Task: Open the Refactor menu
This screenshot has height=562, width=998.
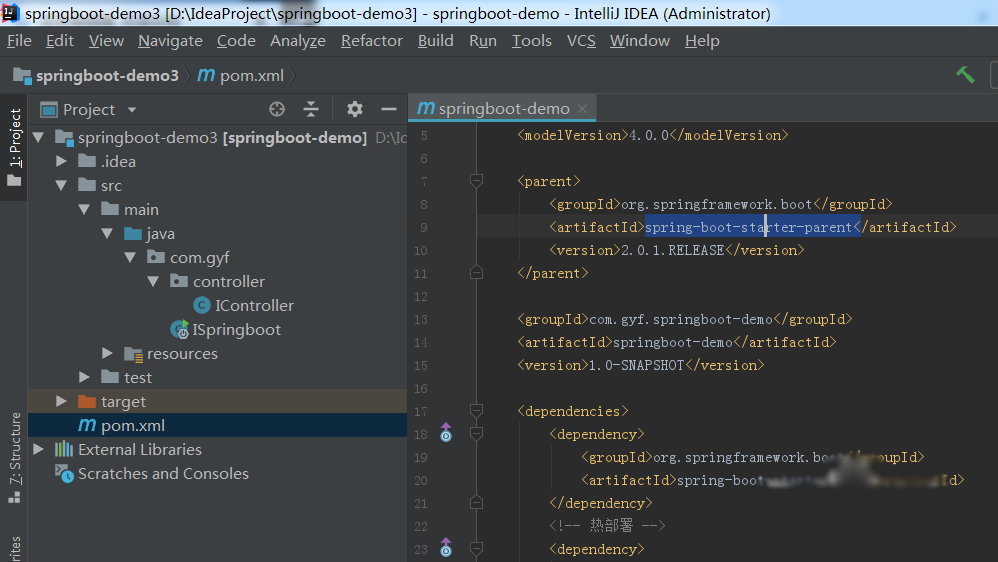Action: pos(372,41)
